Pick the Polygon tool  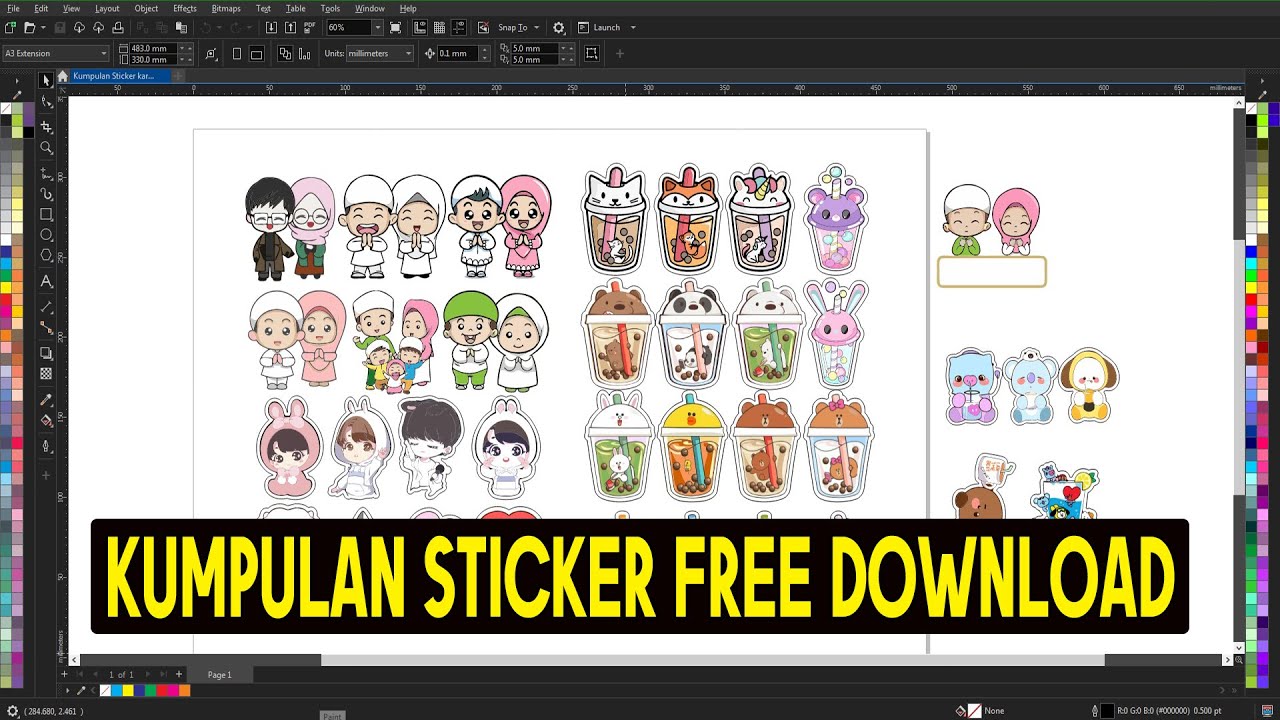pyautogui.click(x=46, y=256)
